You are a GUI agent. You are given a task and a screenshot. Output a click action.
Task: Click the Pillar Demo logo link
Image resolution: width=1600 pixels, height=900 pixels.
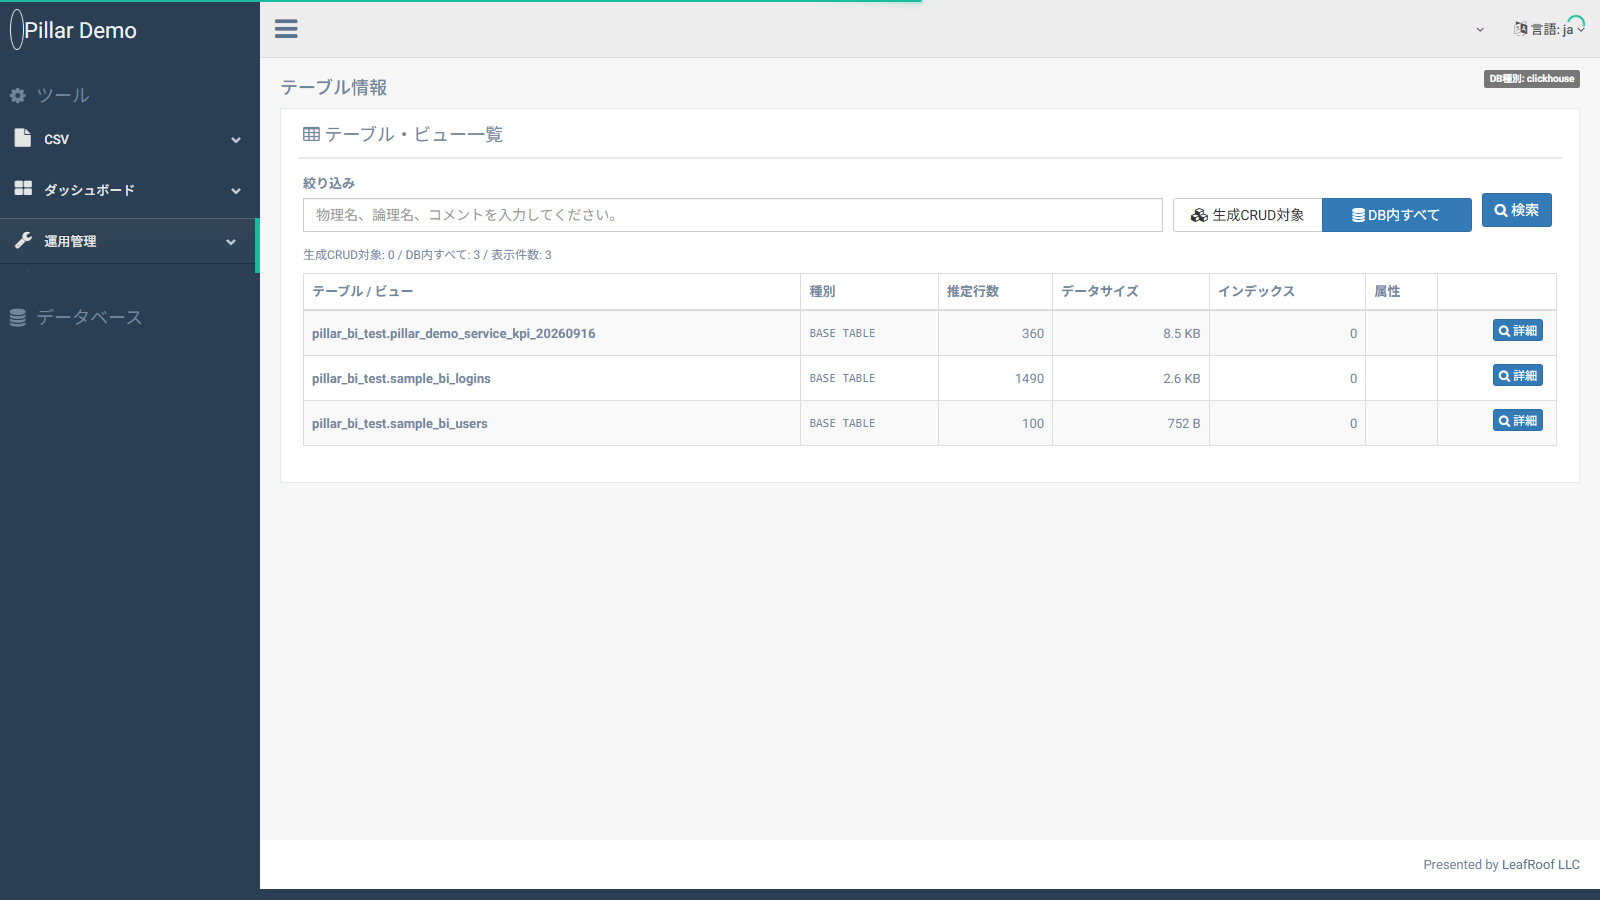coord(74,30)
